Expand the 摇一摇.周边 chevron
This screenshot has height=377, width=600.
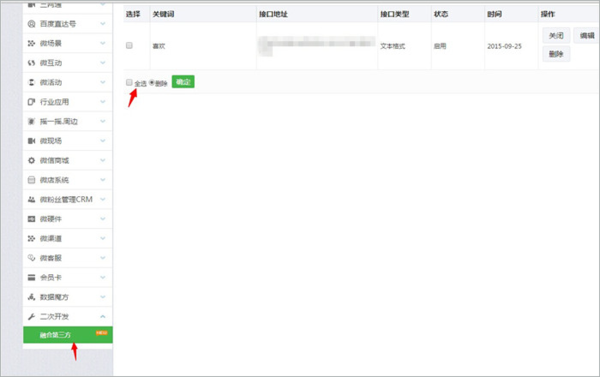(103, 121)
